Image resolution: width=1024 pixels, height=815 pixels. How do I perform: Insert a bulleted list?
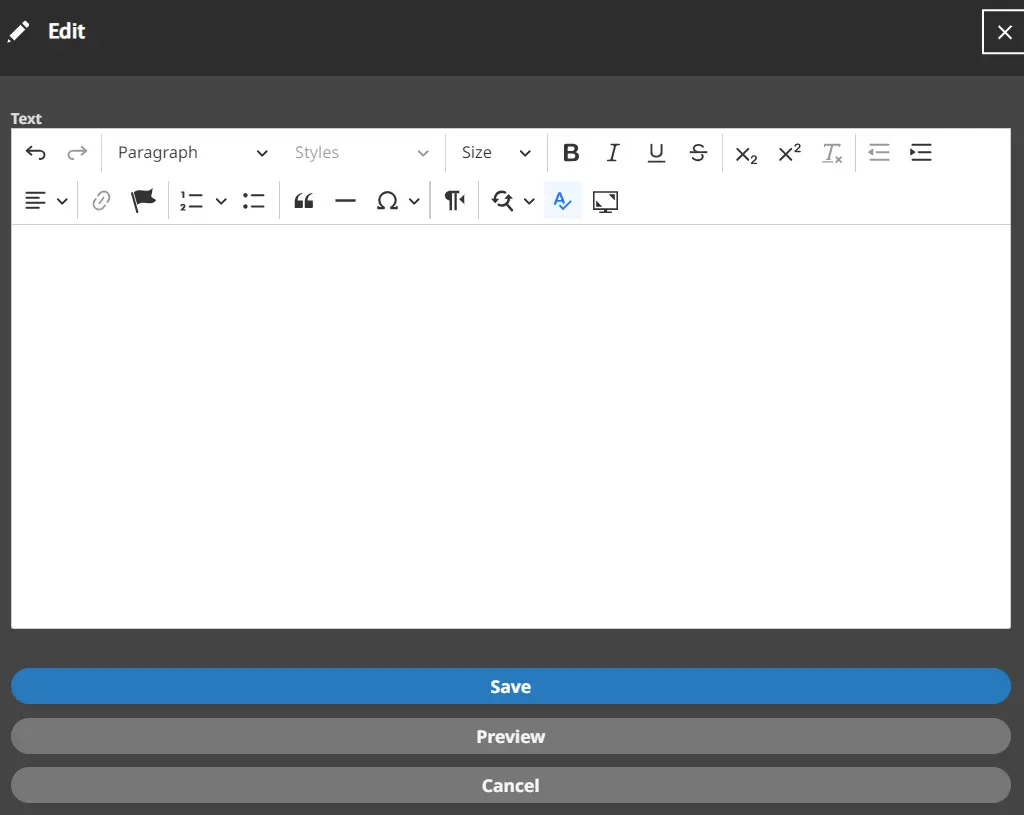(x=254, y=201)
